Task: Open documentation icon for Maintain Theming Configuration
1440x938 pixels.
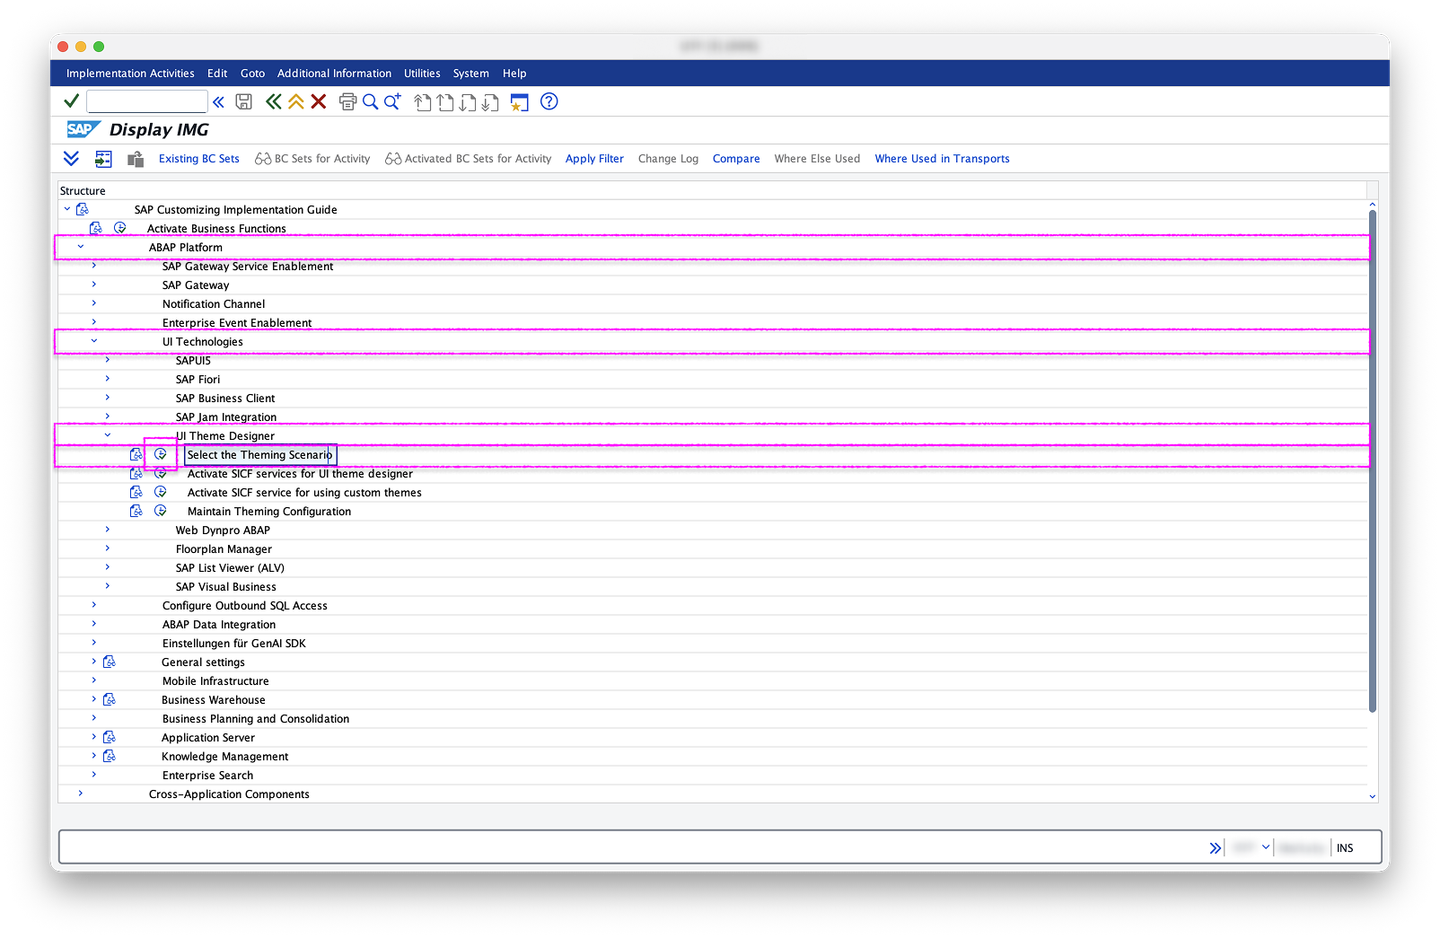Action: [x=136, y=511]
